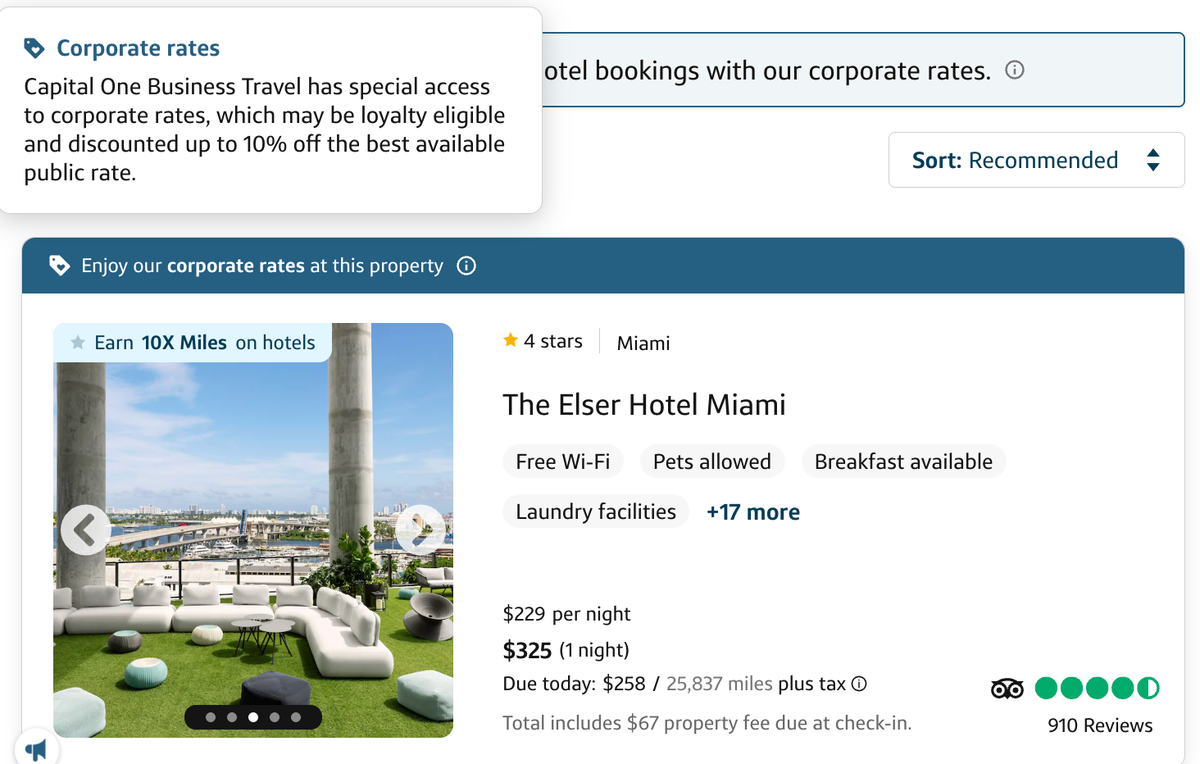
Task: Advance to next hotel photo arrow
Action: (x=420, y=529)
